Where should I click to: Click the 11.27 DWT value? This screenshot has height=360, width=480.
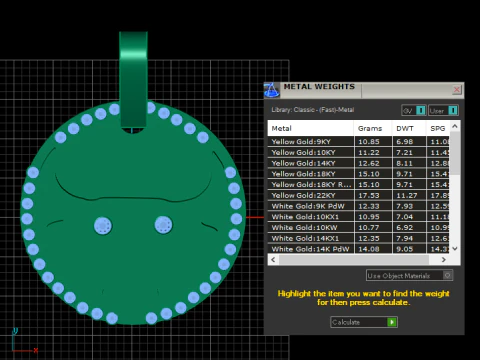pyautogui.click(x=406, y=195)
